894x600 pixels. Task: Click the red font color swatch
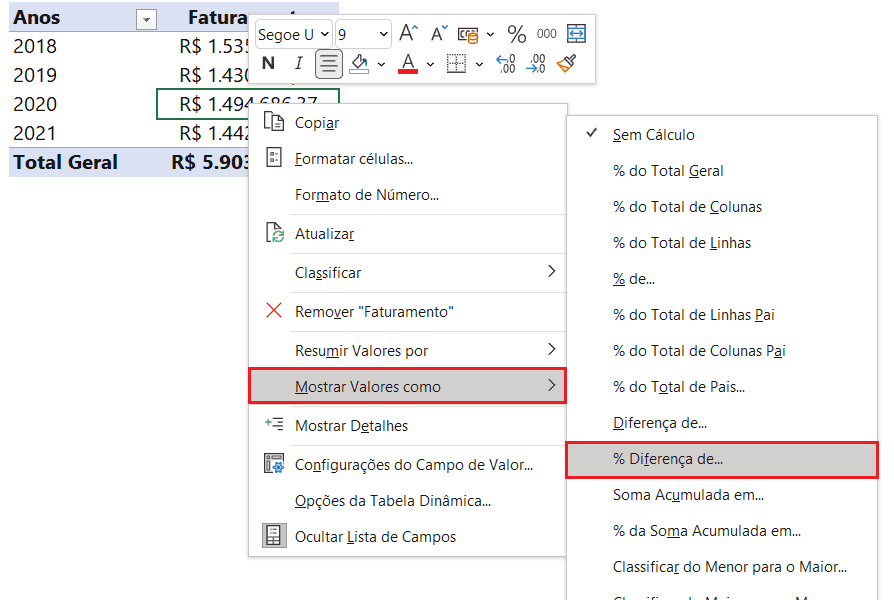click(x=407, y=65)
